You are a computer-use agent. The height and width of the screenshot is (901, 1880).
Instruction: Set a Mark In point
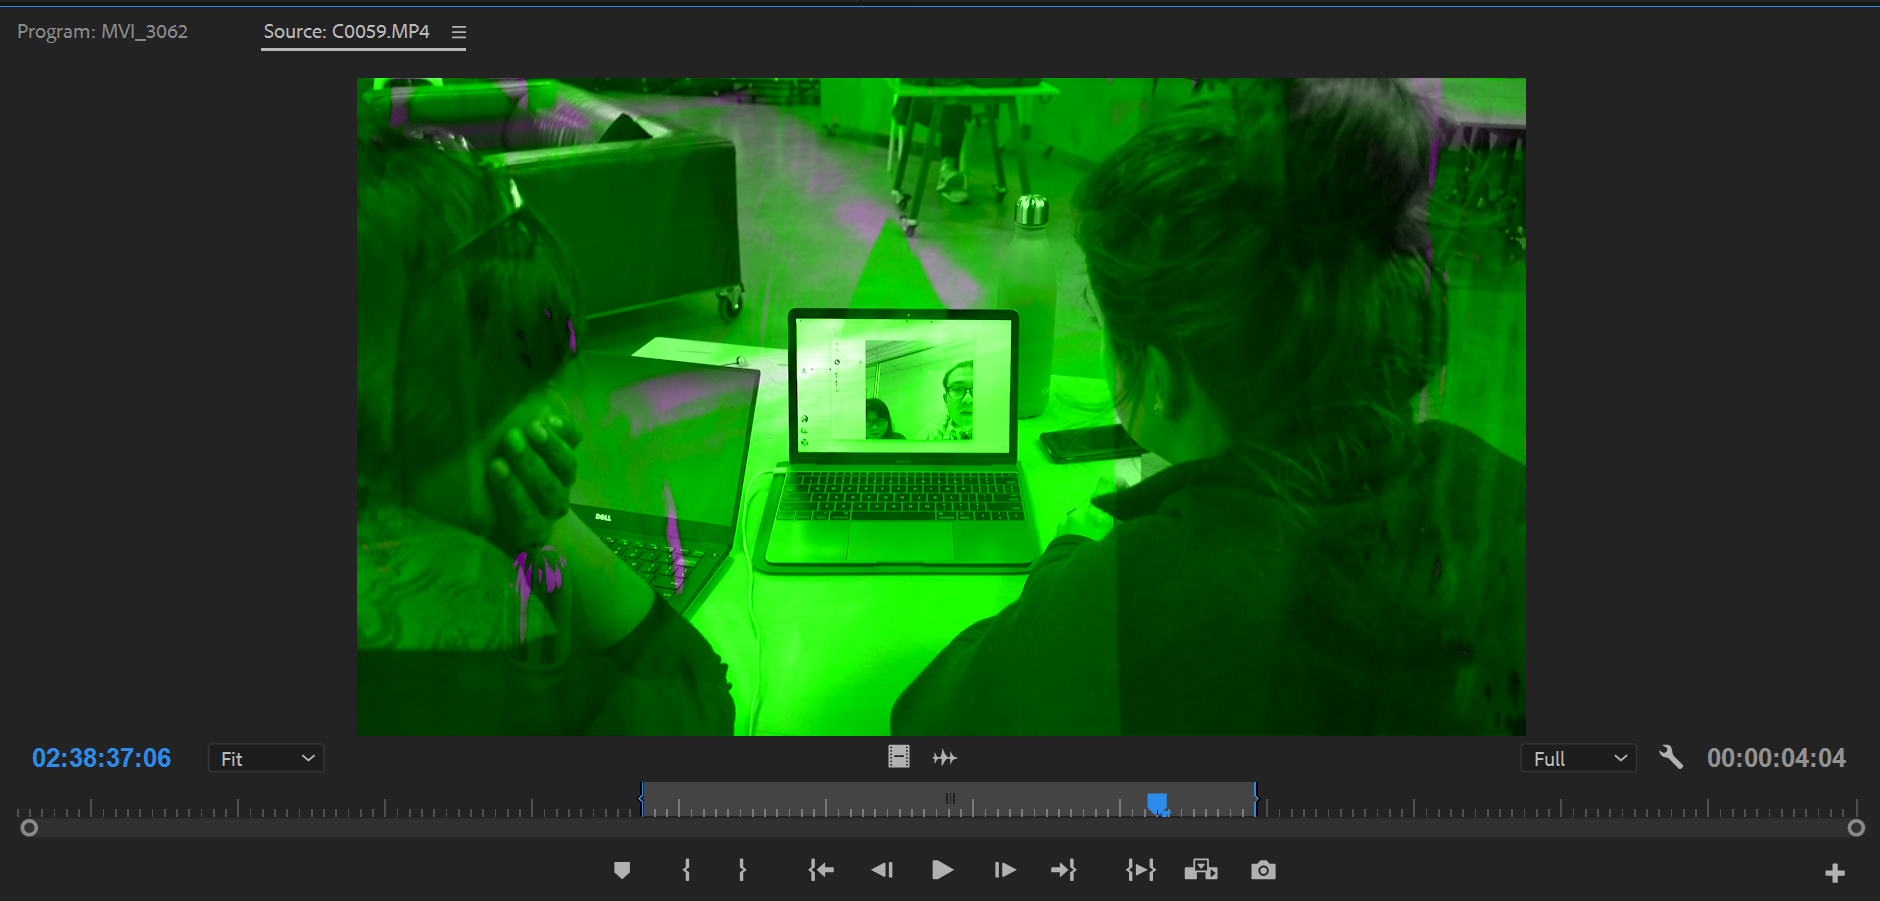[x=686, y=869]
